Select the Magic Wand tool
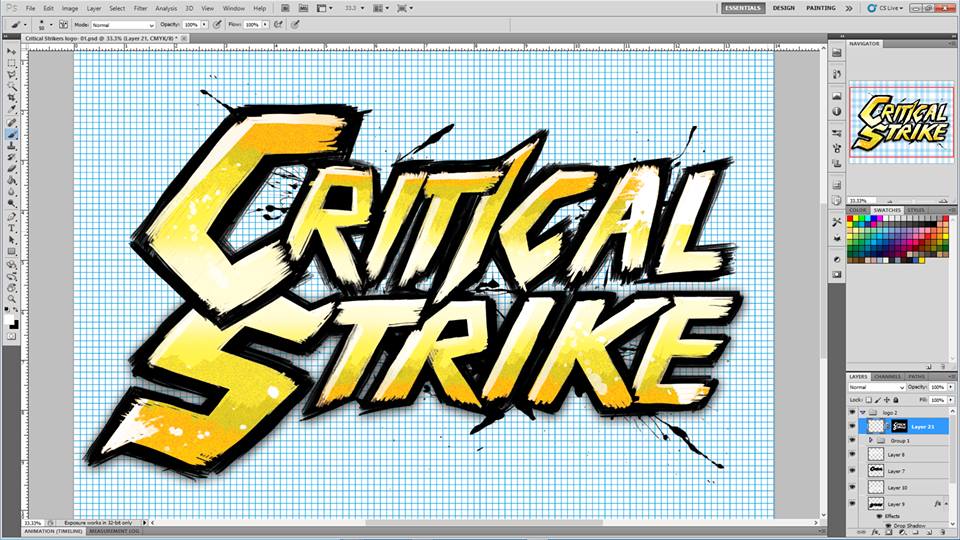Viewport: 960px width, 540px height. click(12, 86)
